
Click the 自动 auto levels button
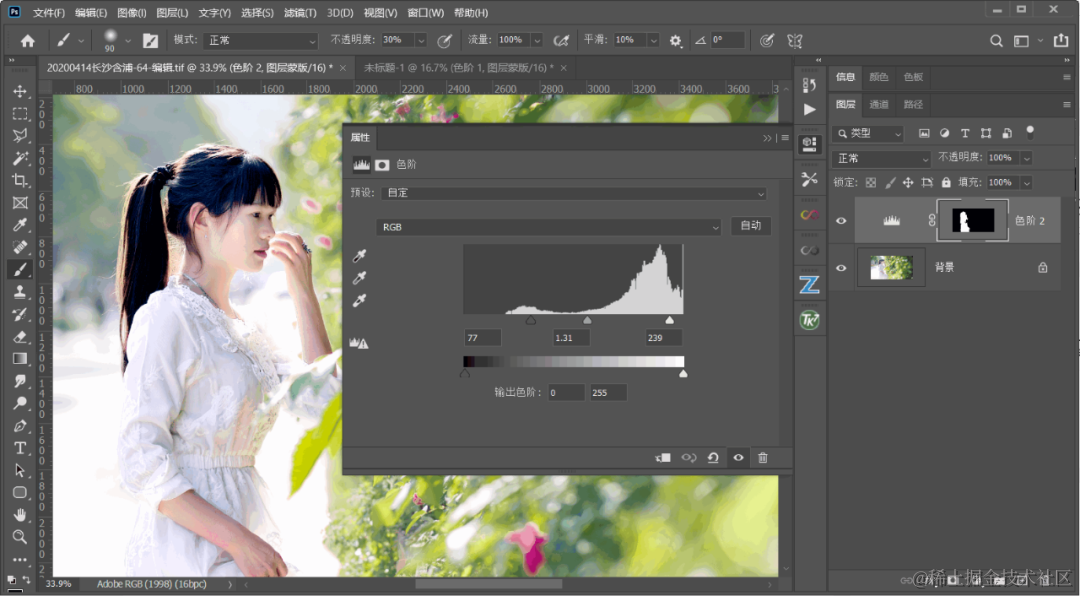750,225
